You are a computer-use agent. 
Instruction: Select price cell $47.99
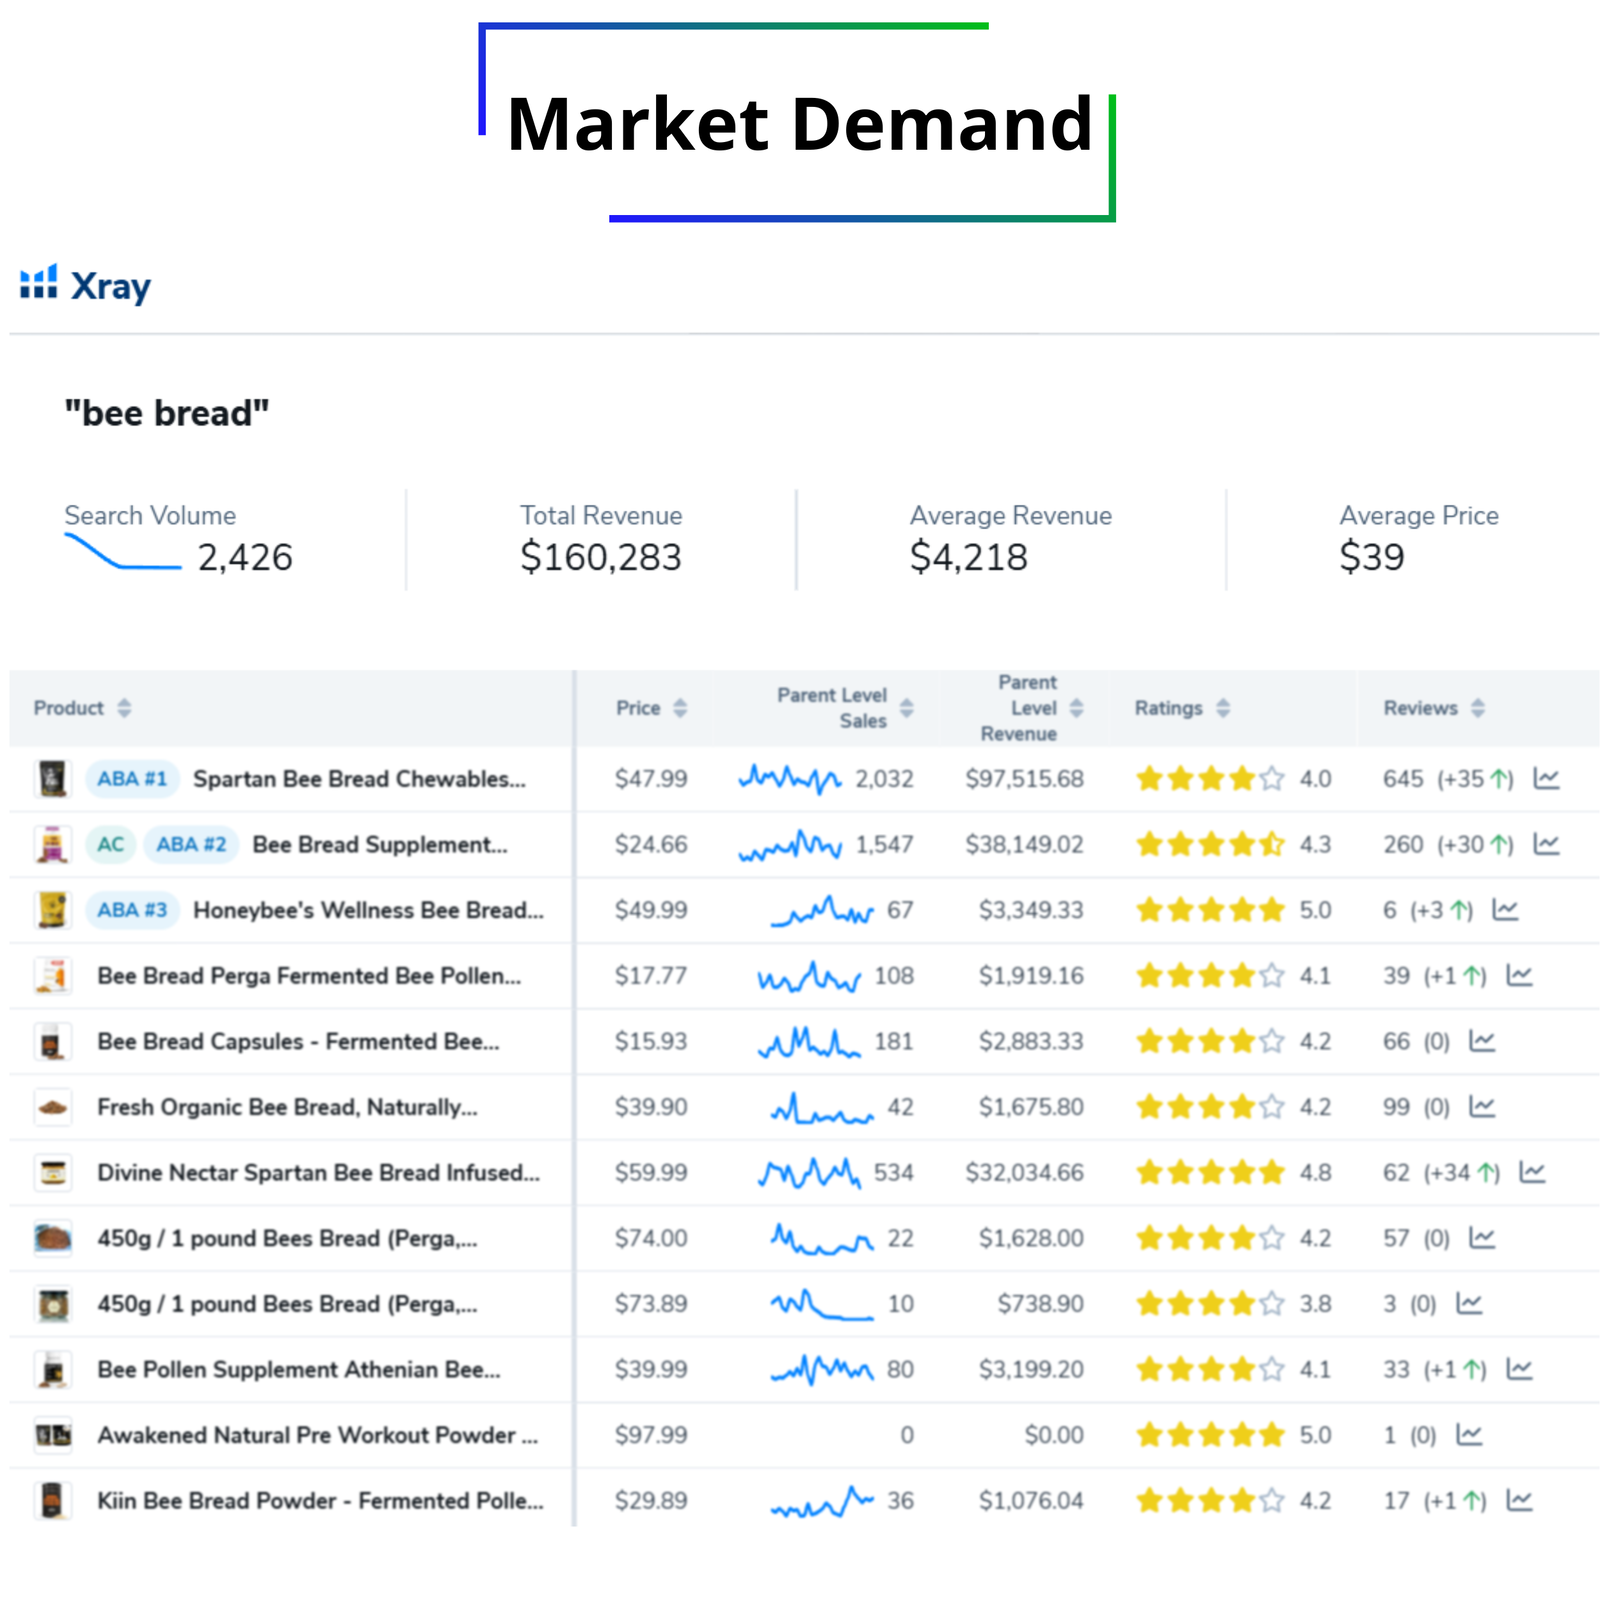tap(651, 778)
